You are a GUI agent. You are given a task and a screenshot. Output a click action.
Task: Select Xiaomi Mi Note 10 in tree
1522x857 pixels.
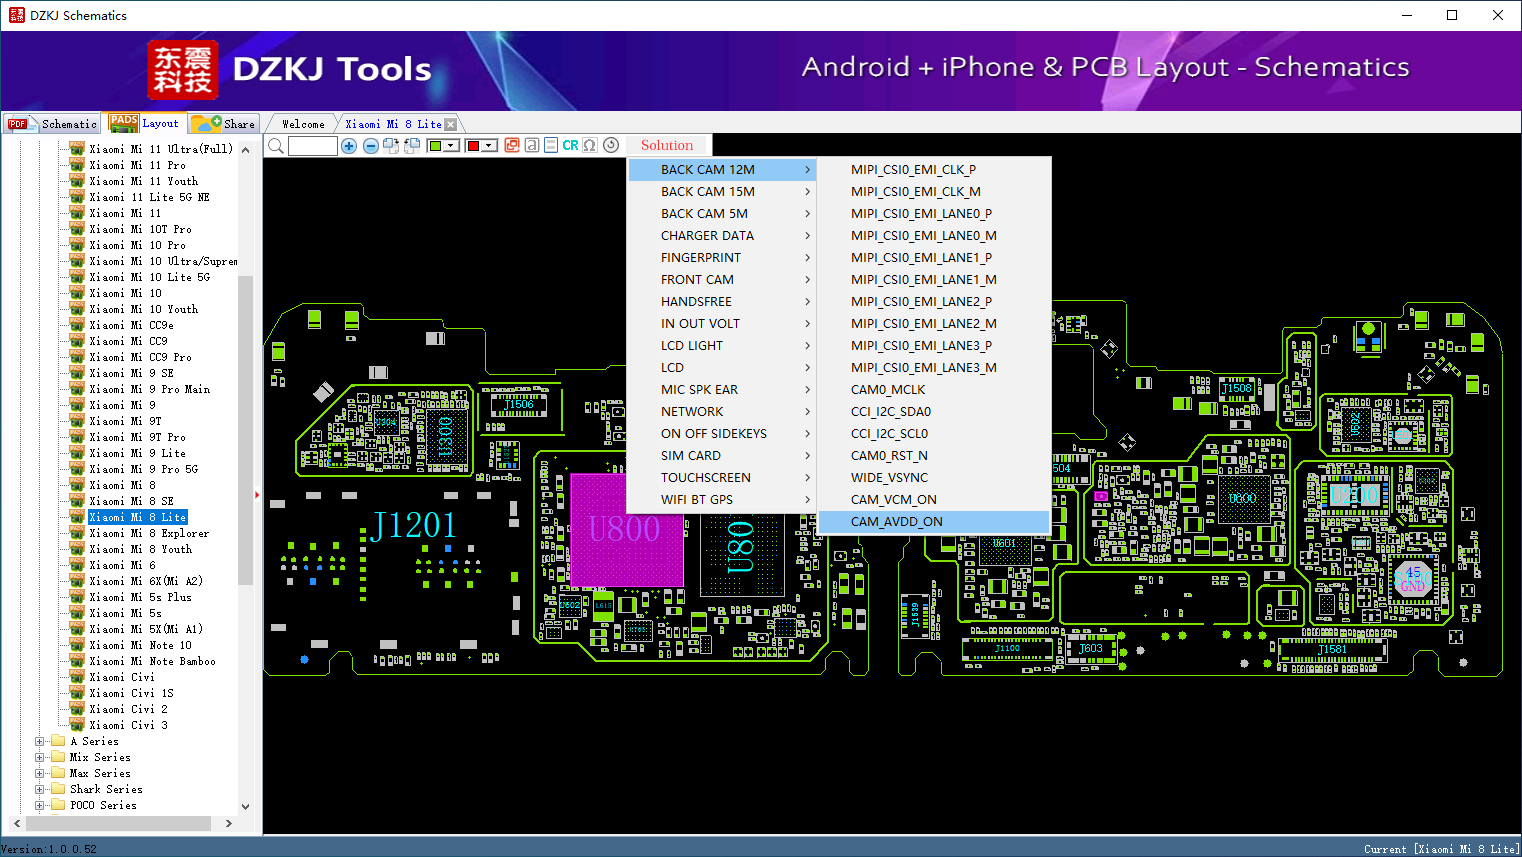[140, 645]
